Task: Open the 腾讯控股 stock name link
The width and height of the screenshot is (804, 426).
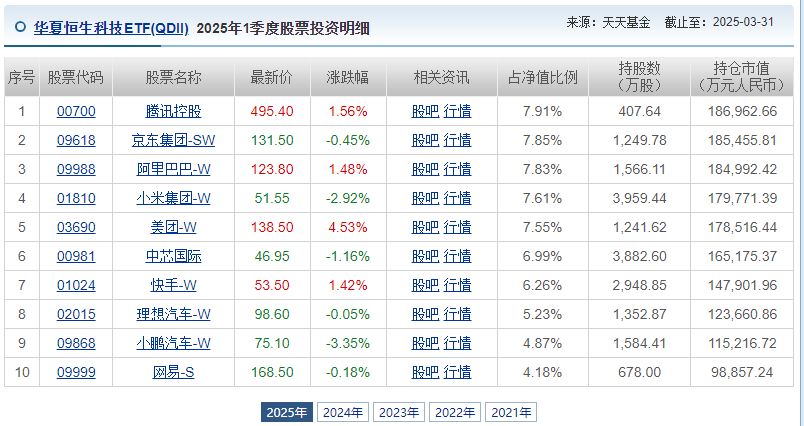Action: pos(173,111)
